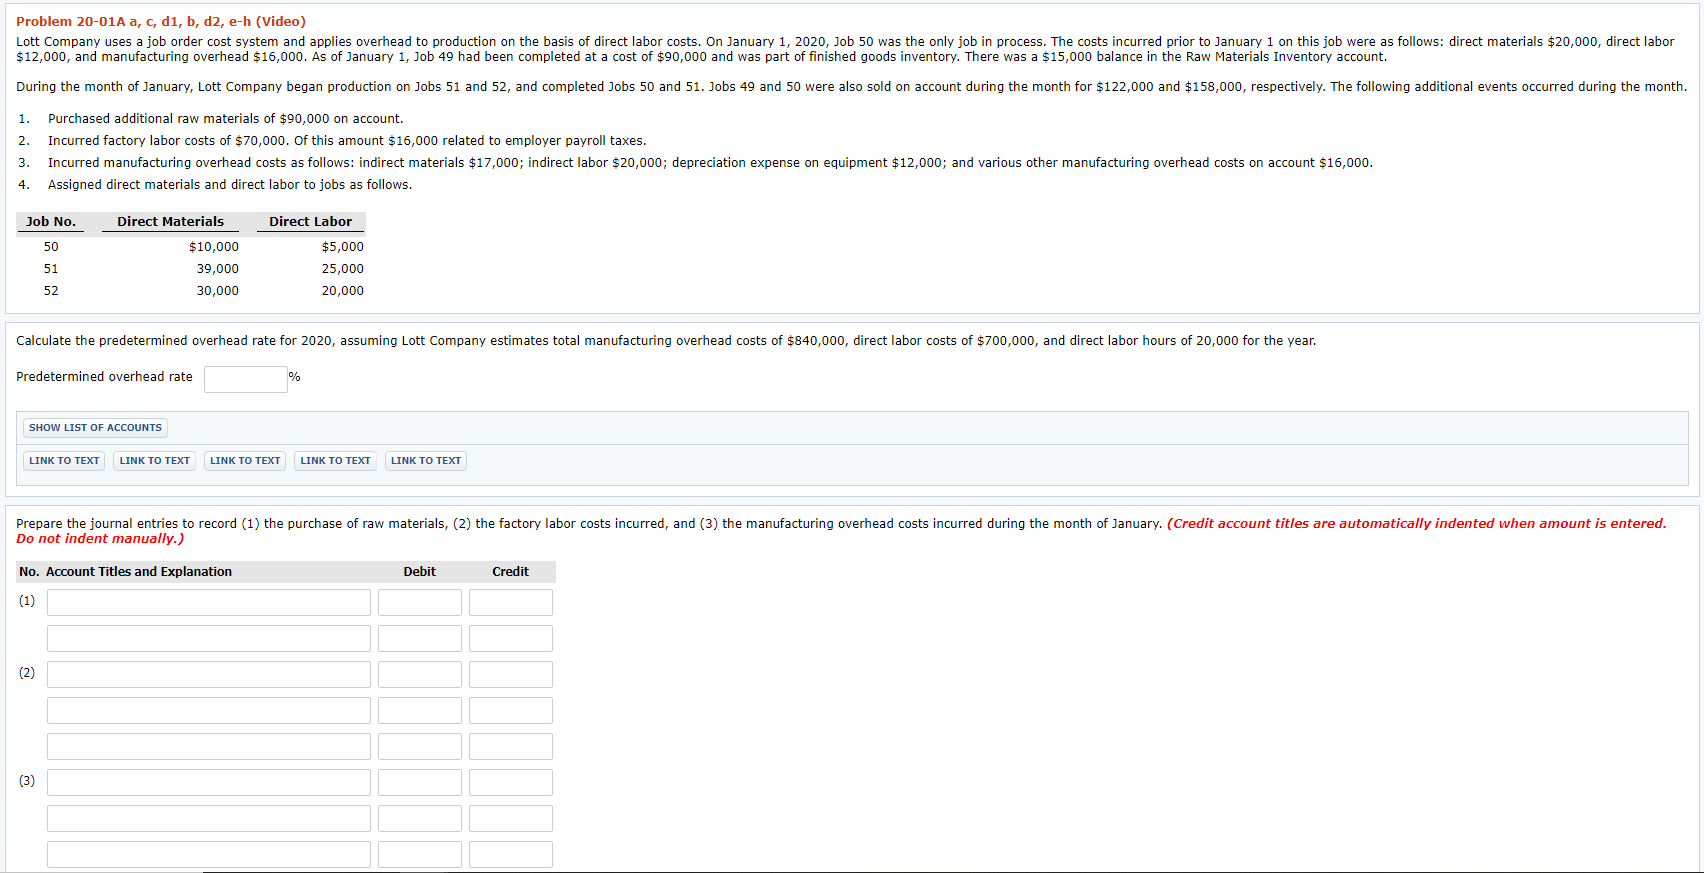1704x873 pixels.
Task: Click the 'Direct Labor' column header
Action: tap(310, 222)
